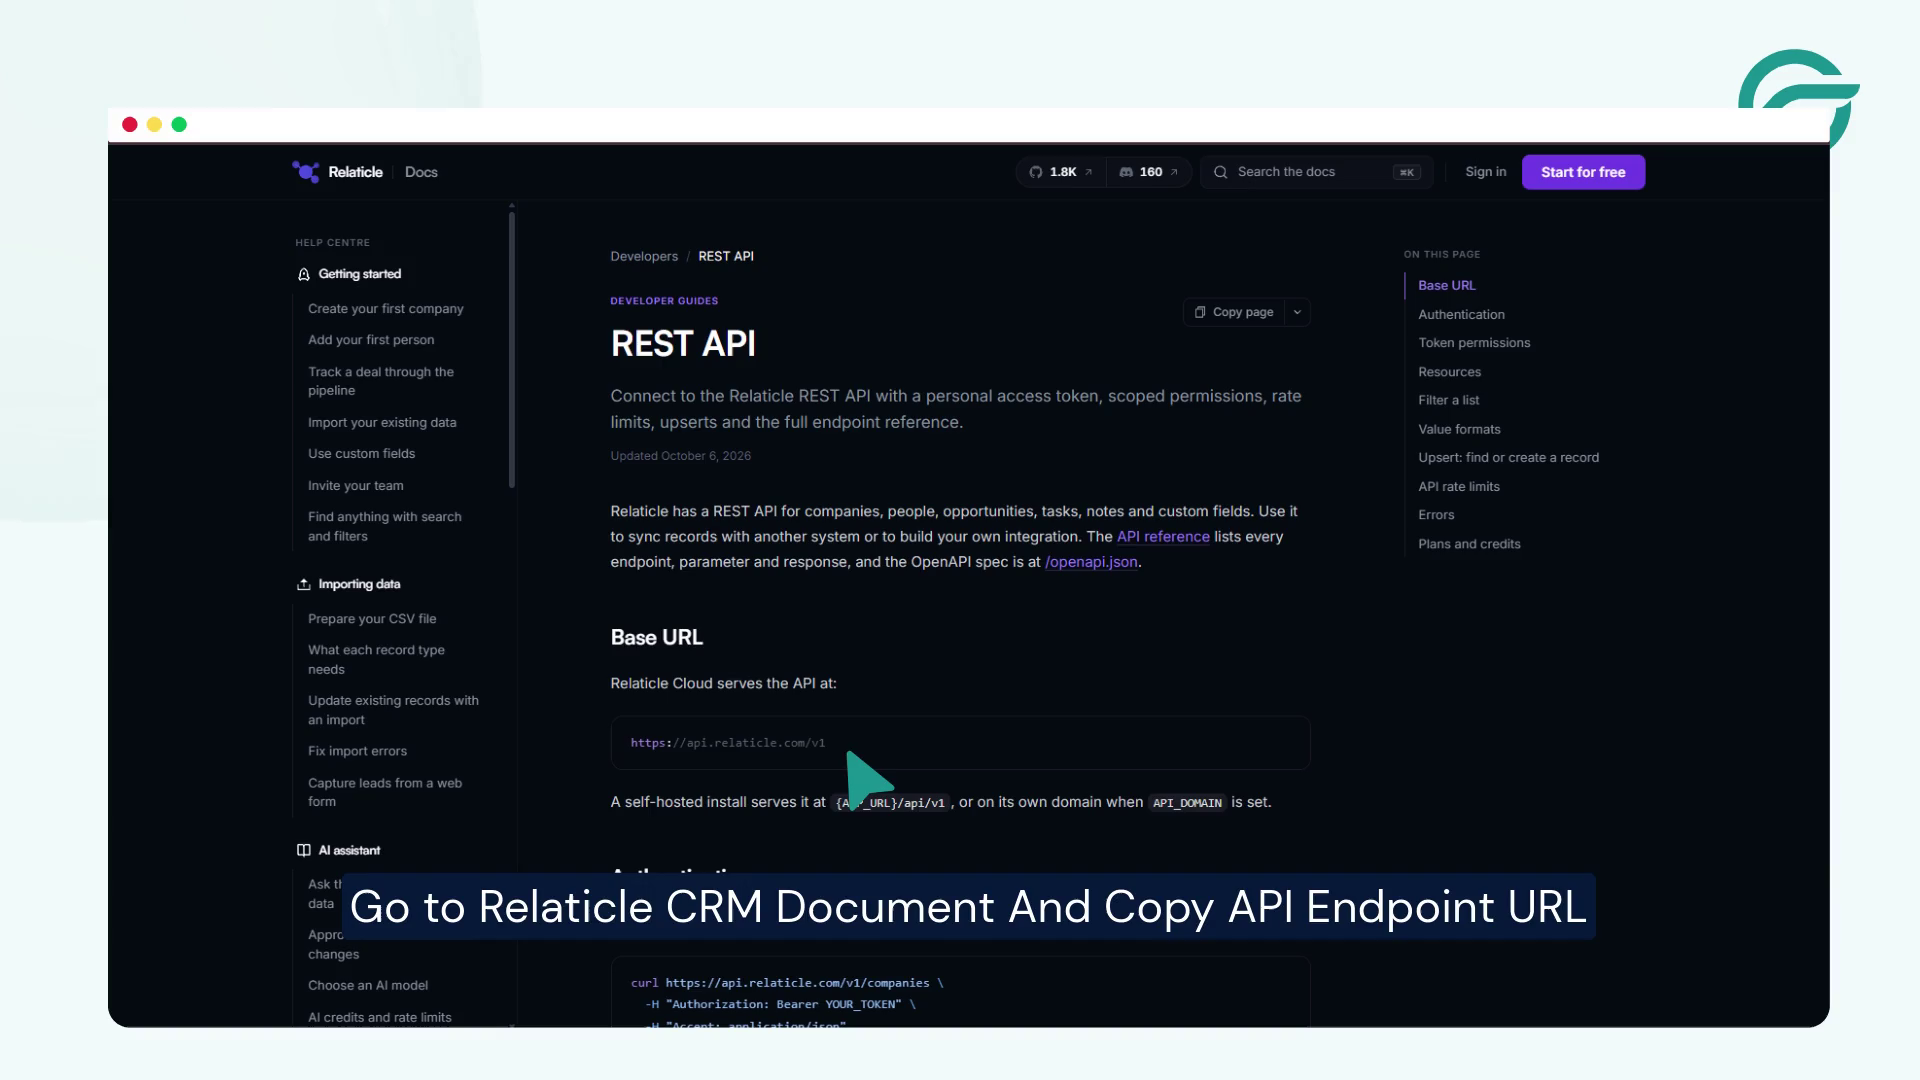Jump to Token permissions in outline
The image size is (1920, 1080).
click(1474, 342)
